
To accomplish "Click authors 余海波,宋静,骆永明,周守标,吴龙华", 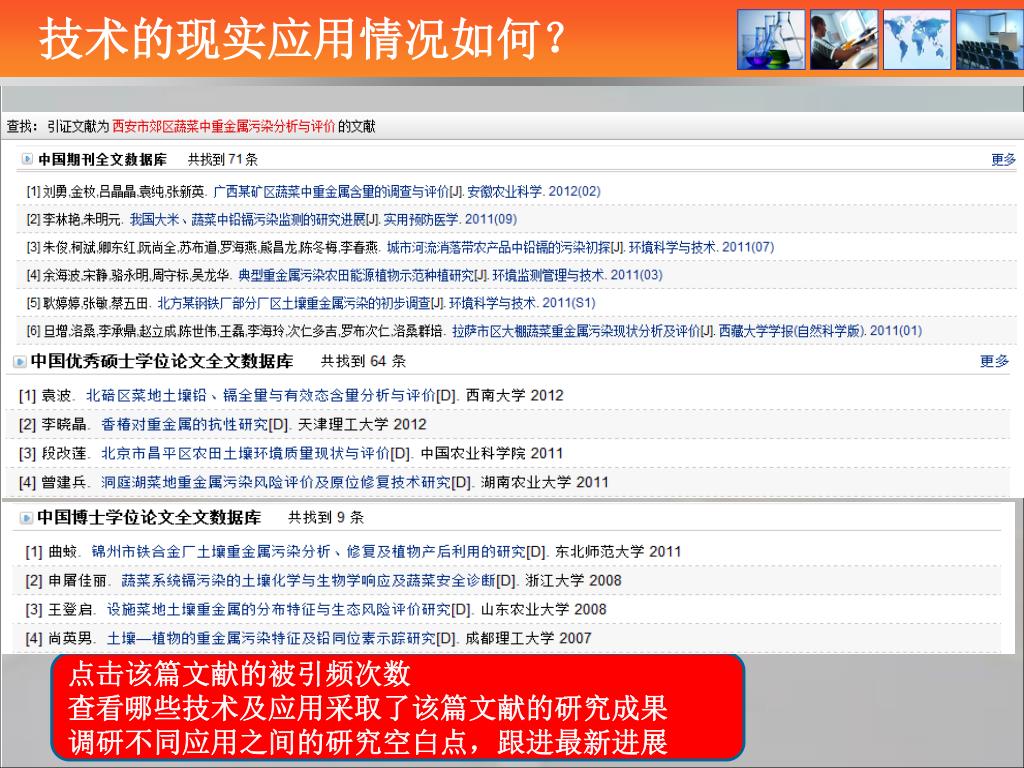I will (136, 276).
